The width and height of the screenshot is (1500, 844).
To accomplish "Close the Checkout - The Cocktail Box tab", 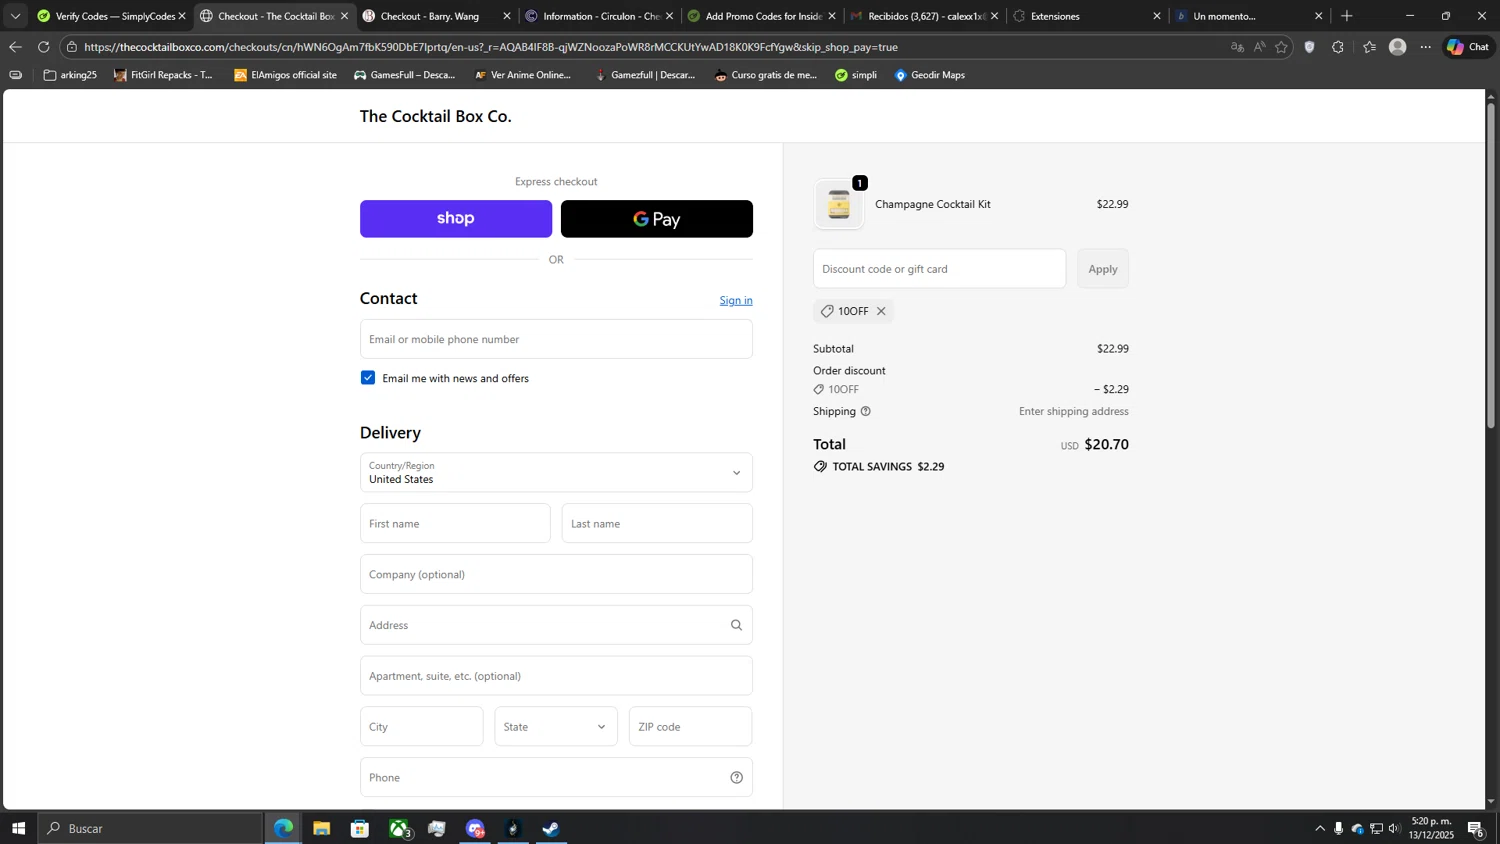I will point(344,16).
